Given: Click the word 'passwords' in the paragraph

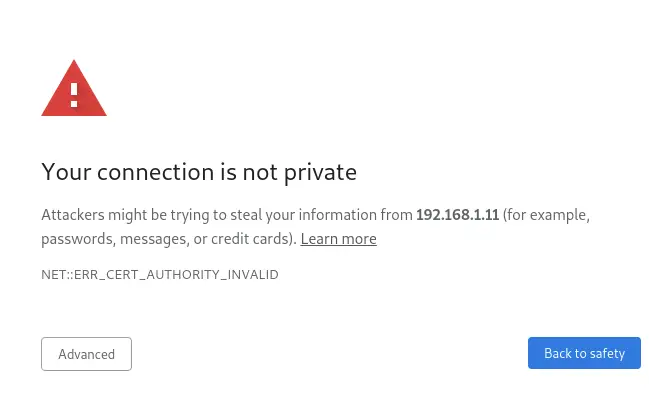Looking at the screenshot, I should [77, 240].
